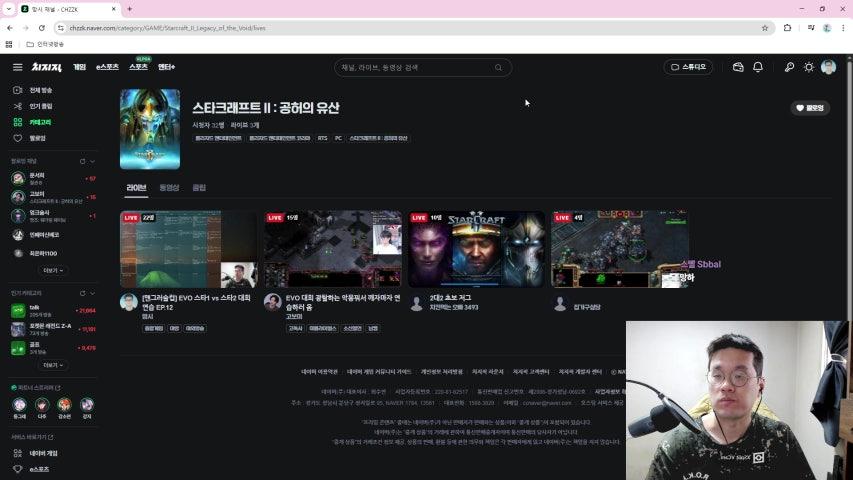853x480 pixels.
Task: Toggle the light/dark theme sun icon
Action: (809, 67)
